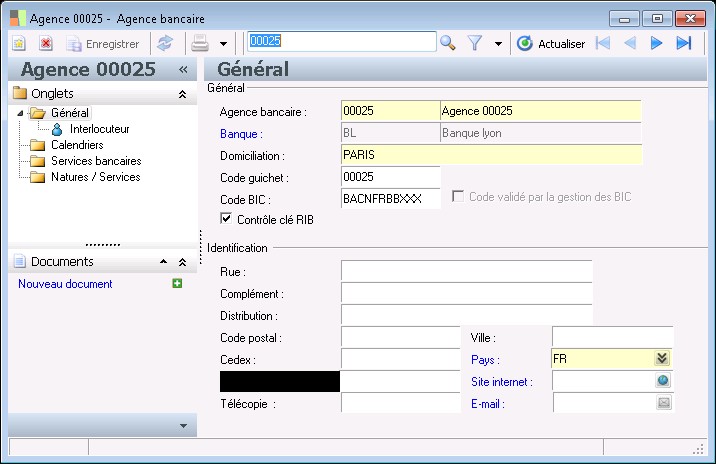Open the Site internet globe icon
Image resolution: width=716 pixels, height=464 pixels.
(x=663, y=381)
